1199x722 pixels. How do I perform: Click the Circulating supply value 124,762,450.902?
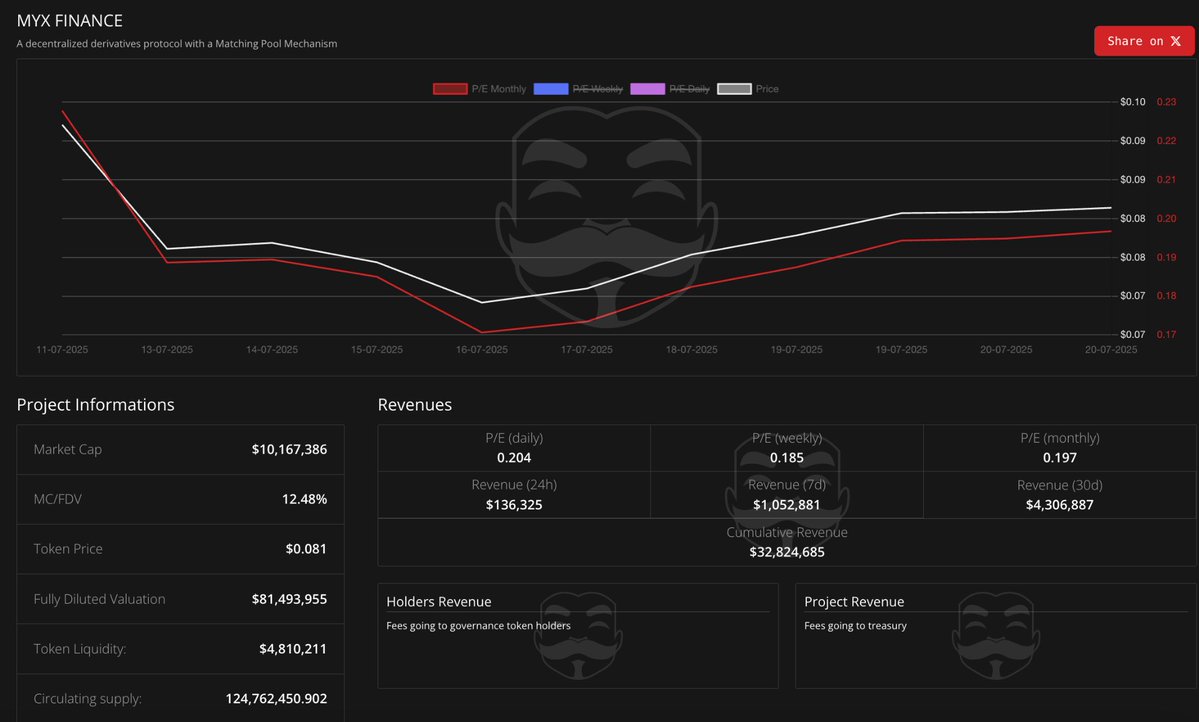pos(276,699)
